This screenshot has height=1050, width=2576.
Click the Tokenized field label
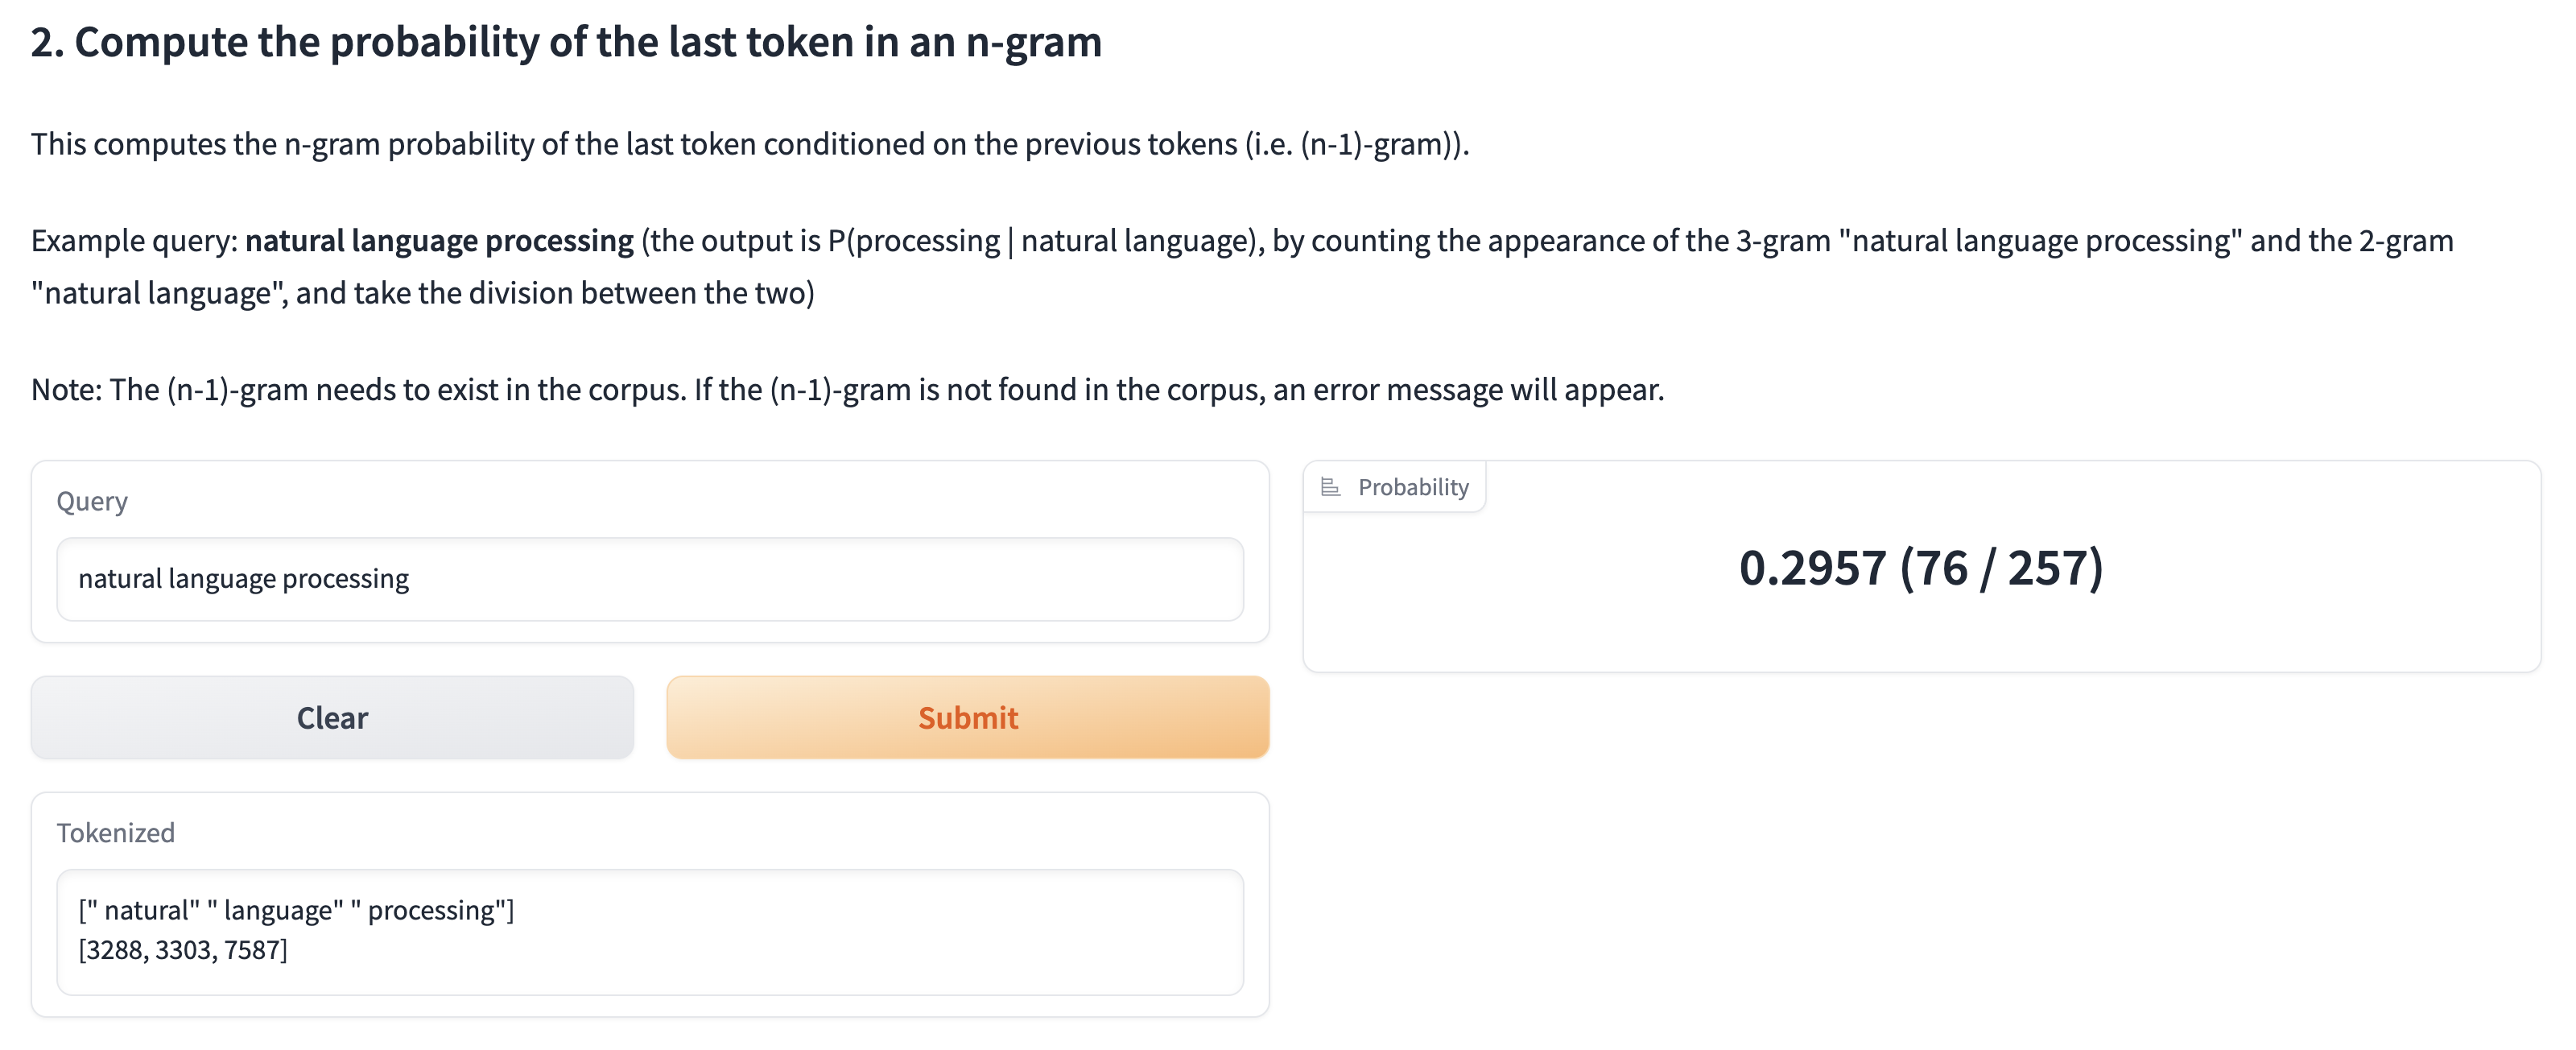pyautogui.click(x=115, y=833)
